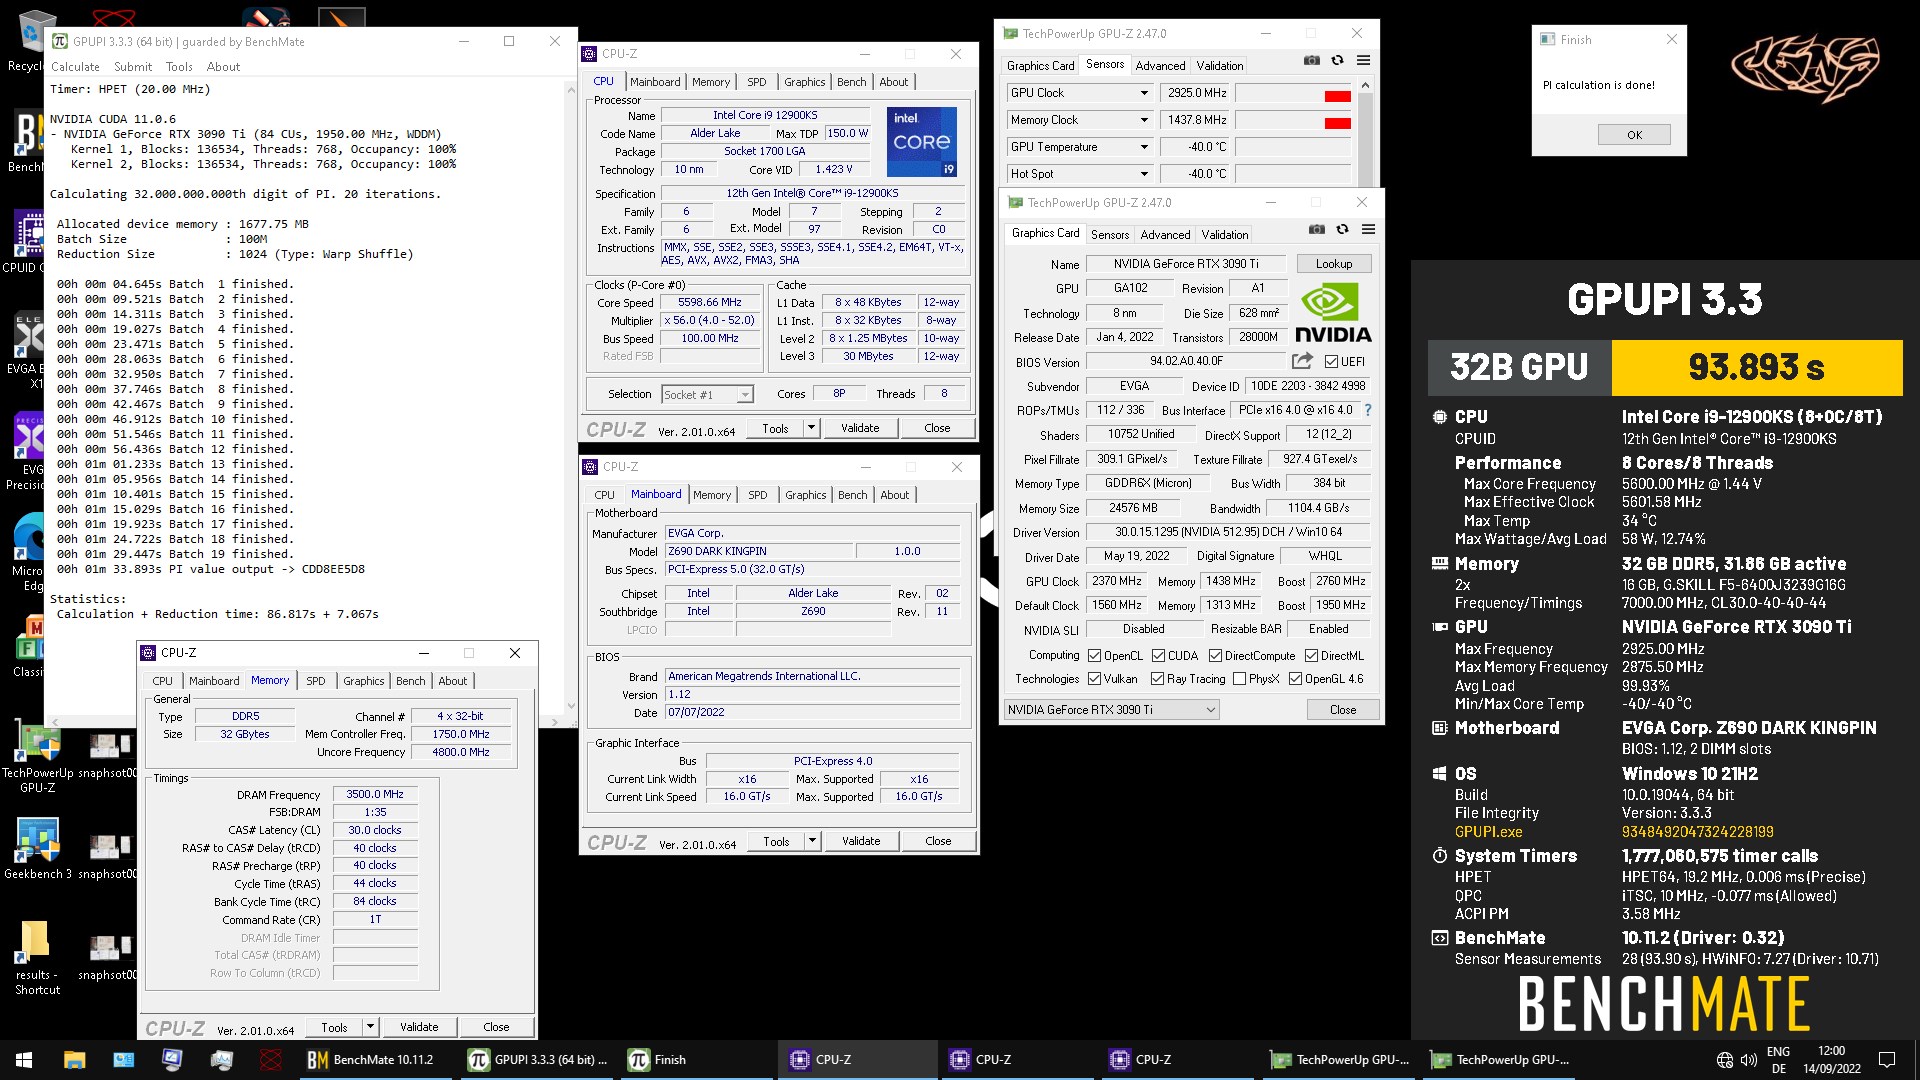
Task: Expand Tools arrow in Mainboard CPU-Z window
Action: click(x=812, y=841)
